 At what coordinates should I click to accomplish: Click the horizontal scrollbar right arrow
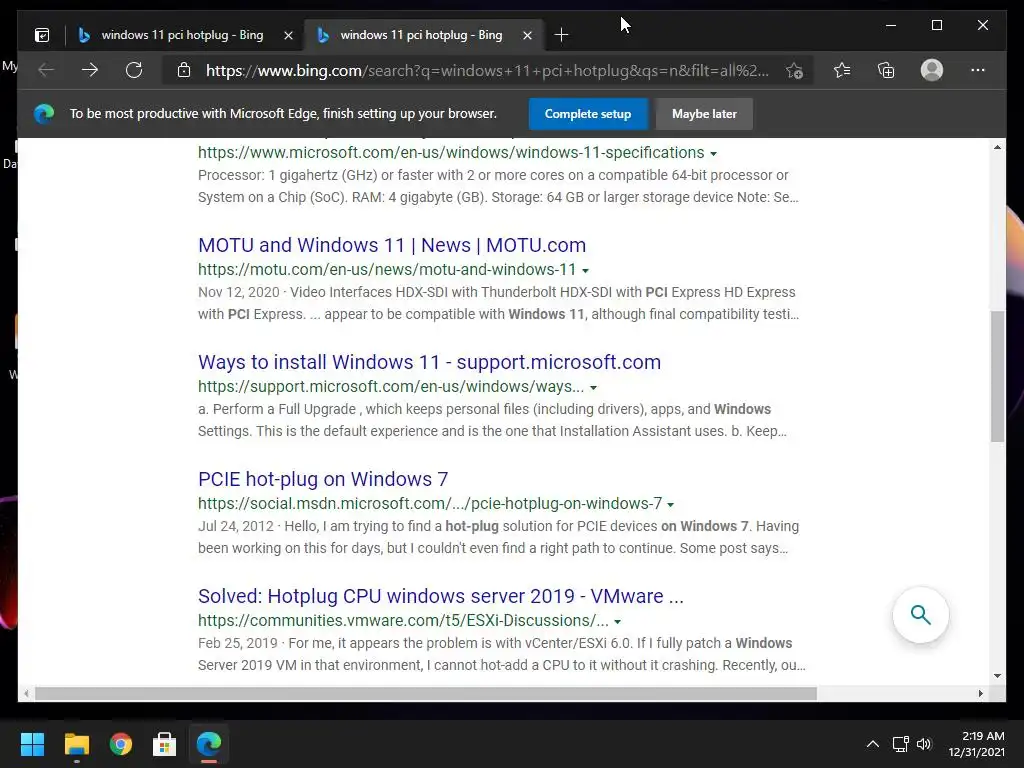(980, 694)
